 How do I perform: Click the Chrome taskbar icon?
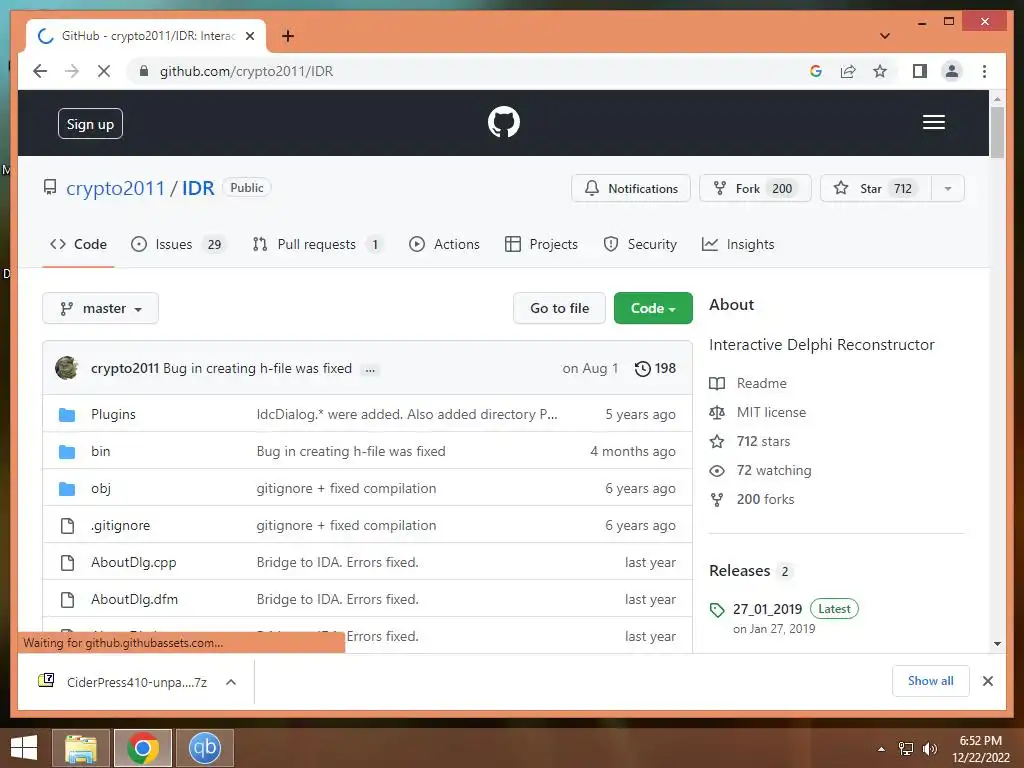[x=142, y=748]
